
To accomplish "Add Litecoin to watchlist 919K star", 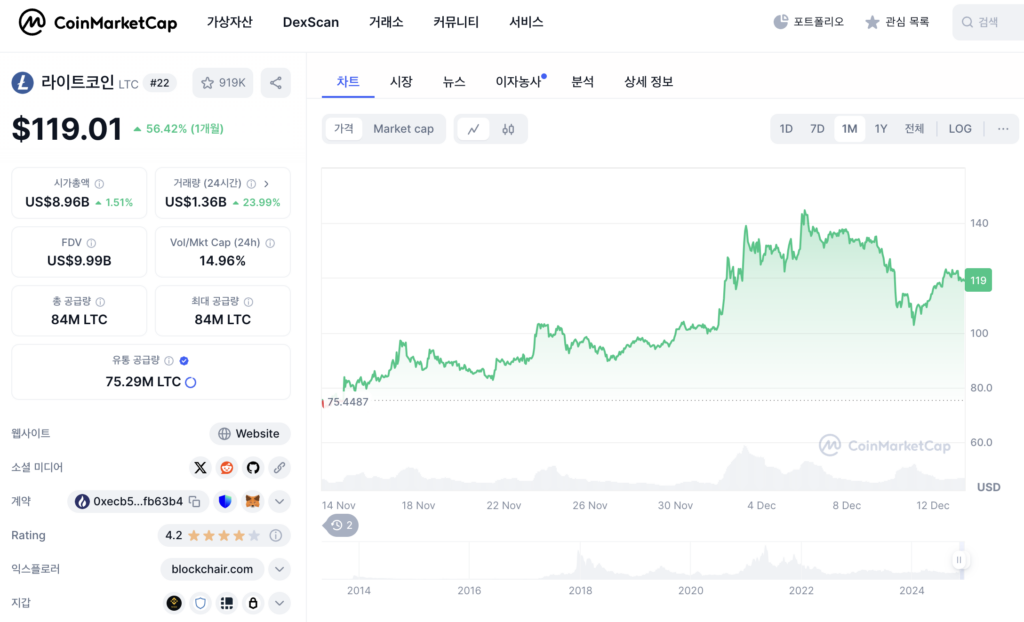I will tap(223, 83).
